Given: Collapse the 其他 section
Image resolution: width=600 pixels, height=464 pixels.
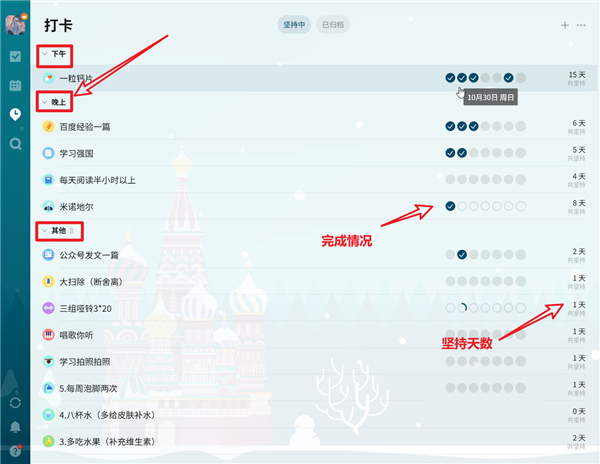Looking at the screenshot, I should pyautogui.click(x=45, y=230).
